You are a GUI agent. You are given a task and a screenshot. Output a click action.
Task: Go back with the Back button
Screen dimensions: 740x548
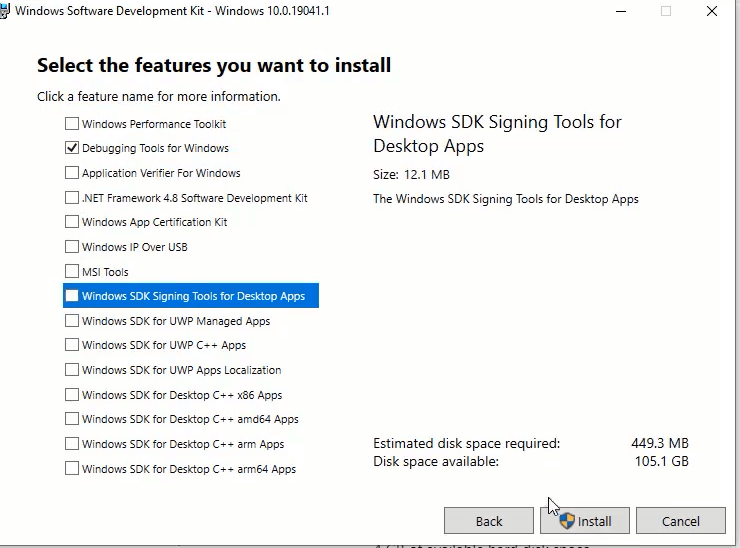(489, 521)
